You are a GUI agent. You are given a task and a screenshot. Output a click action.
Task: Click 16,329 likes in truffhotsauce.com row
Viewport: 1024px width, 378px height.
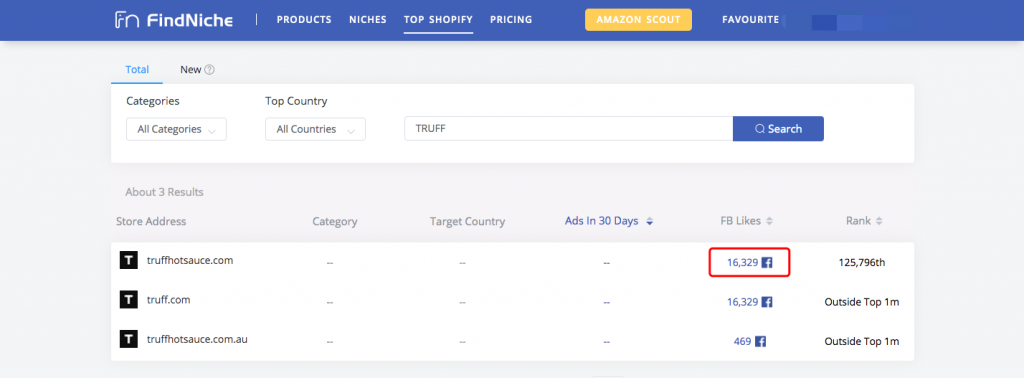(743, 262)
